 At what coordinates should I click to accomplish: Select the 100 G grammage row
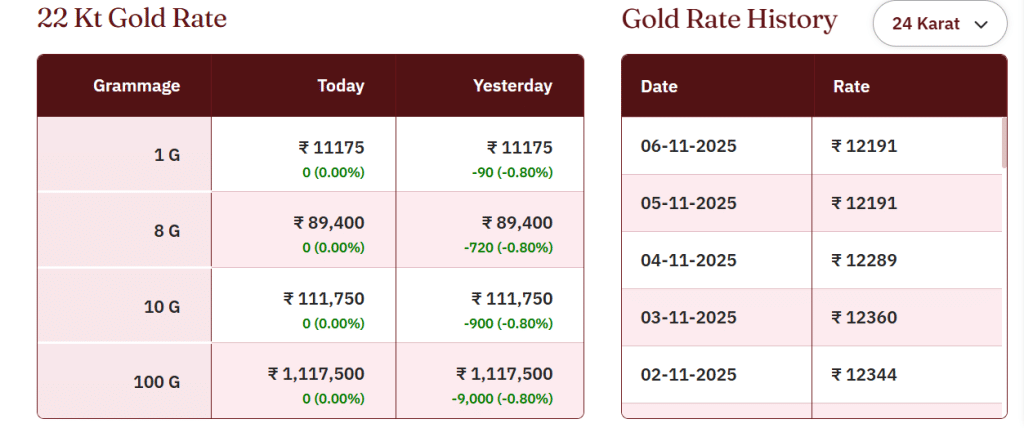pyautogui.click(x=157, y=382)
